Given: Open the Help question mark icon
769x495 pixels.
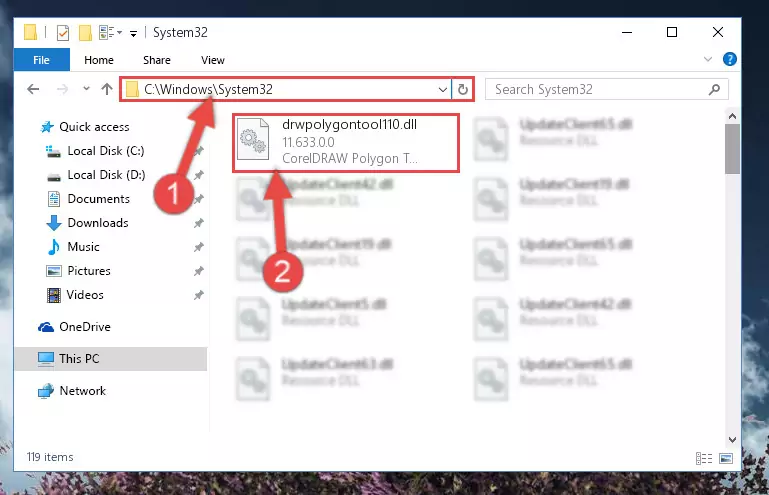Looking at the screenshot, I should point(729,59).
